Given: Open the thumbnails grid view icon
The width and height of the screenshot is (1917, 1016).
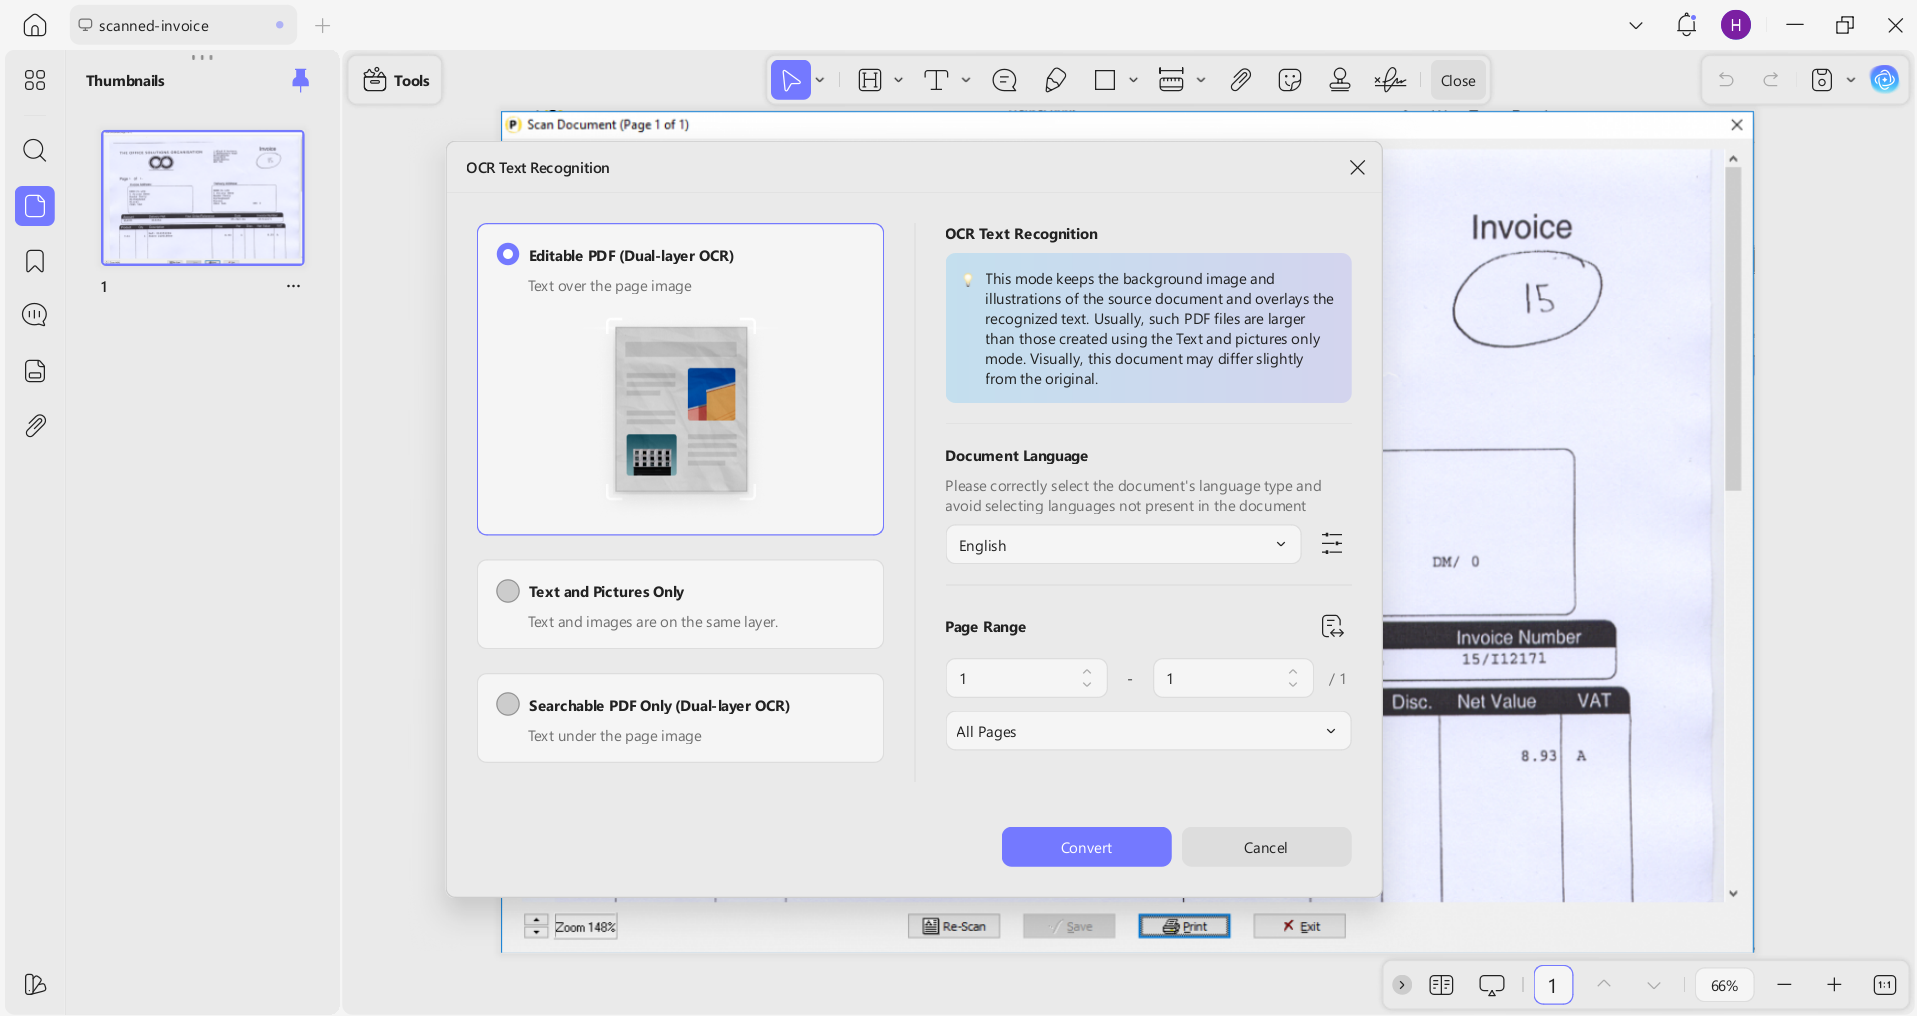Looking at the screenshot, I should click(x=35, y=80).
